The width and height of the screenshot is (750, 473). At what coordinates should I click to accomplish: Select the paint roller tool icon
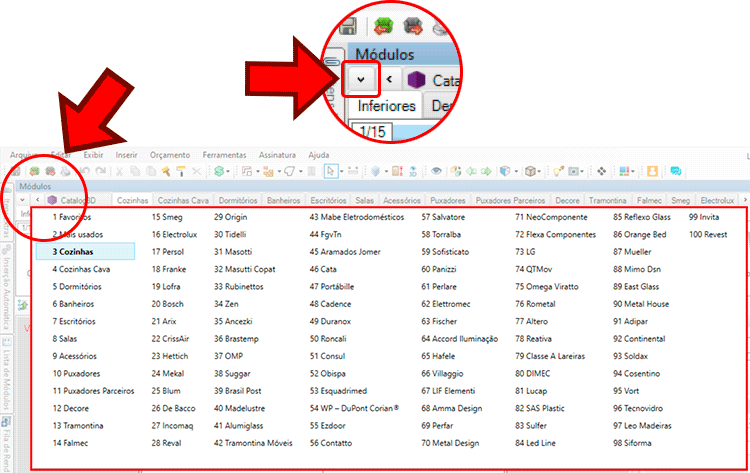[181, 171]
